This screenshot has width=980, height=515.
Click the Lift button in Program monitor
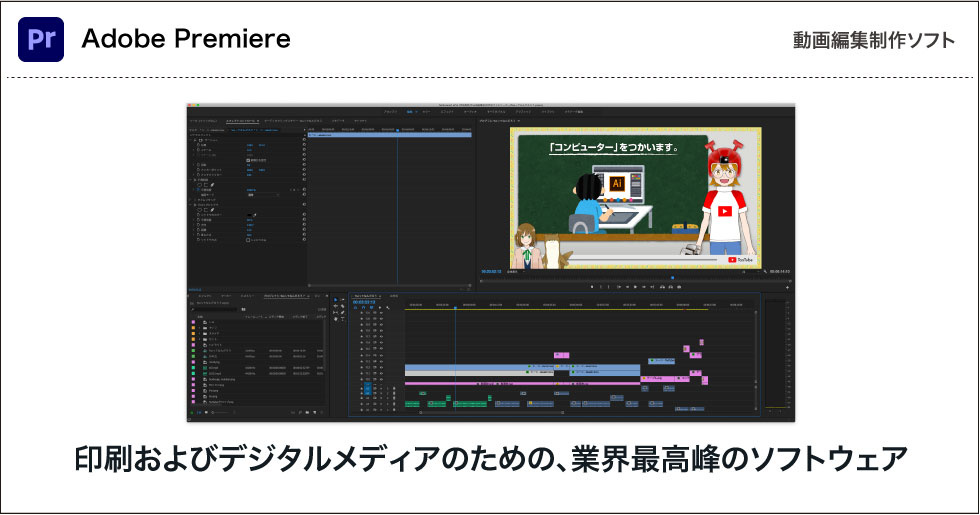click(662, 287)
